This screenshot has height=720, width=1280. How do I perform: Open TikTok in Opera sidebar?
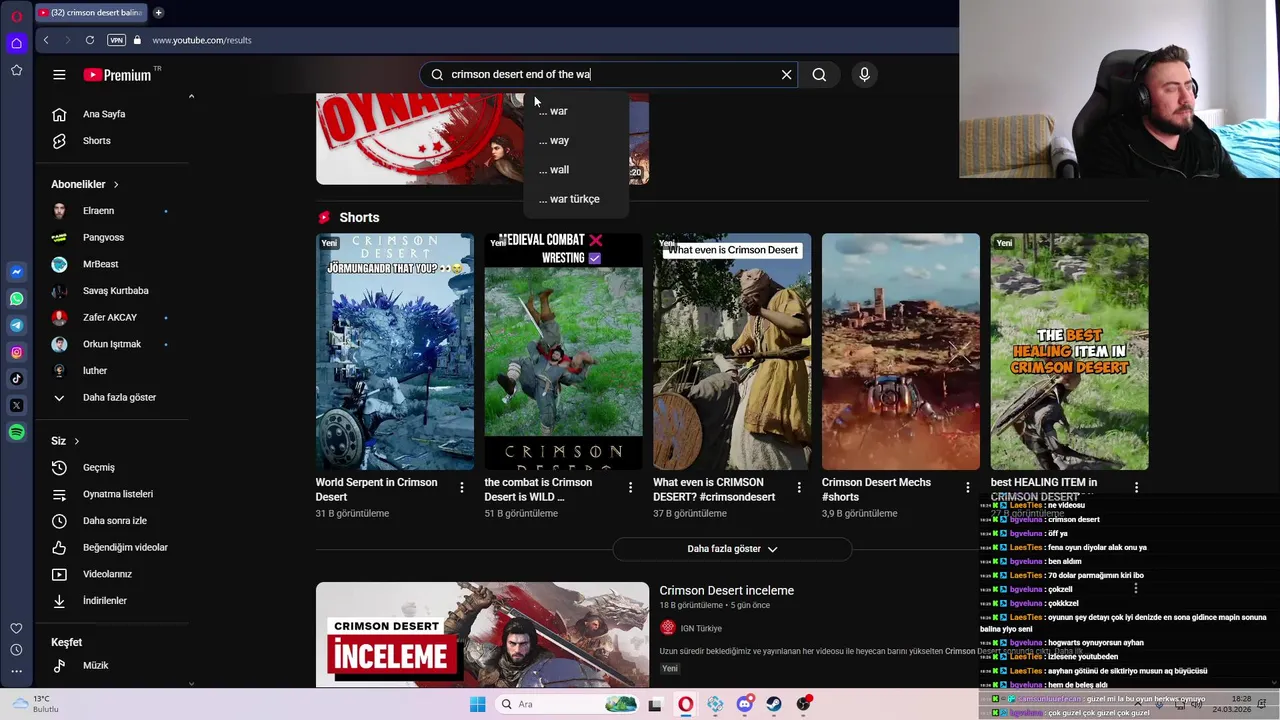[16, 379]
